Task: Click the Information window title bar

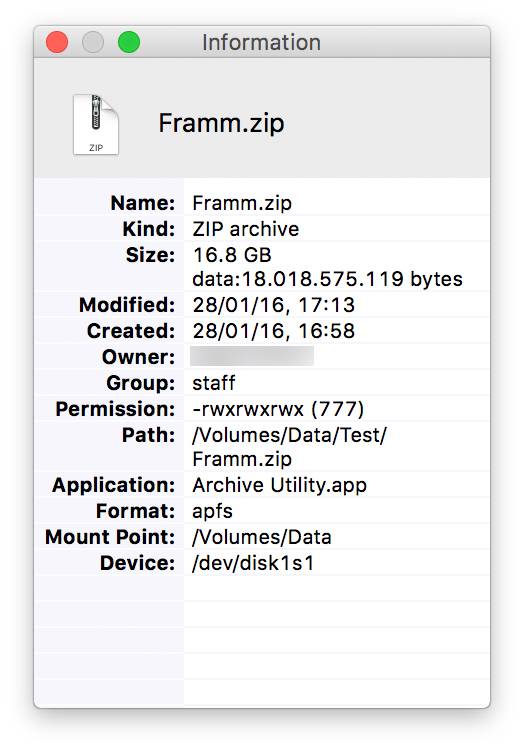Action: (x=262, y=42)
